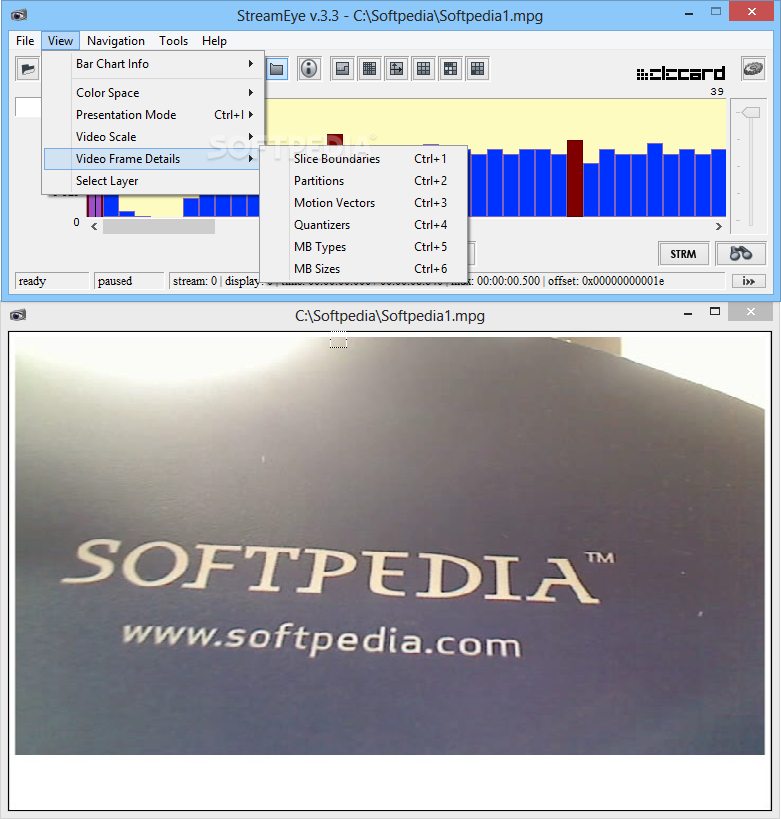The width and height of the screenshot is (781, 819).
Task: Expand Presentation Mode submenu
Action: [x=151, y=115]
